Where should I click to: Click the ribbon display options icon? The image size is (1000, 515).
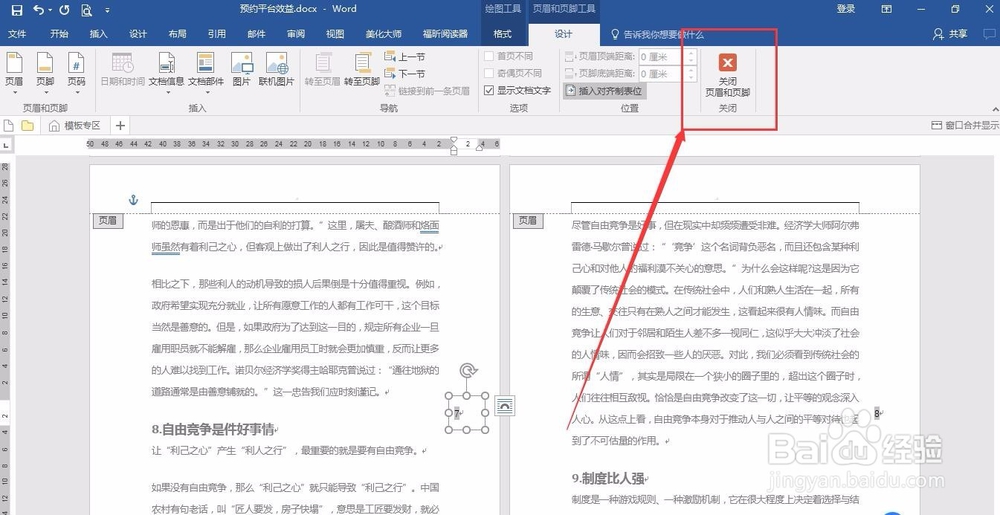[886, 9]
